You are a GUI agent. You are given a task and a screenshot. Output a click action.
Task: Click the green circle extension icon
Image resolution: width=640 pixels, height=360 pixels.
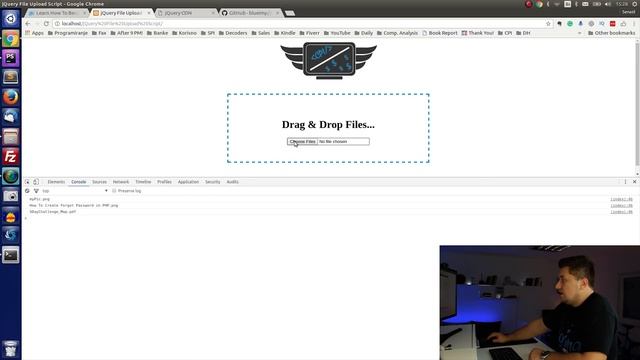tap(570, 24)
